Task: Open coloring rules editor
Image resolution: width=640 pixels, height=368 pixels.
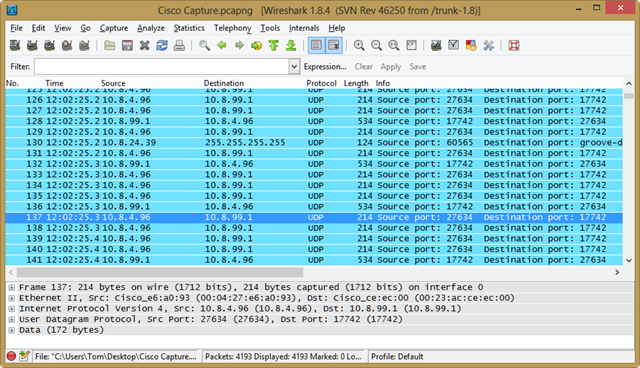Action: point(471,45)
